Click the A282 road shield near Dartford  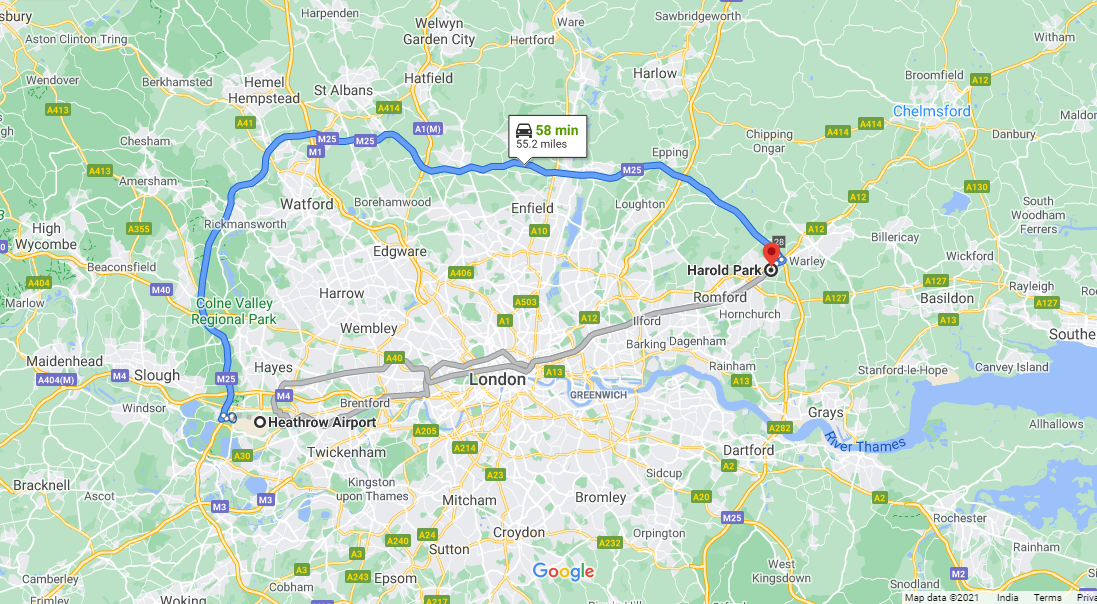(x=779, y=428)
